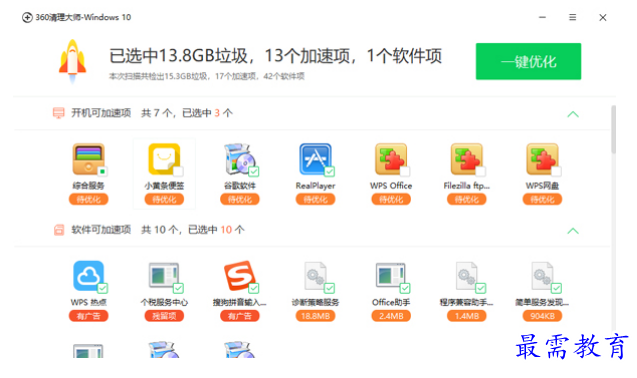Click the 共 7 个，已选中 3 个 count text
This screenshot has width=637, height=378.
click(187, 113)
